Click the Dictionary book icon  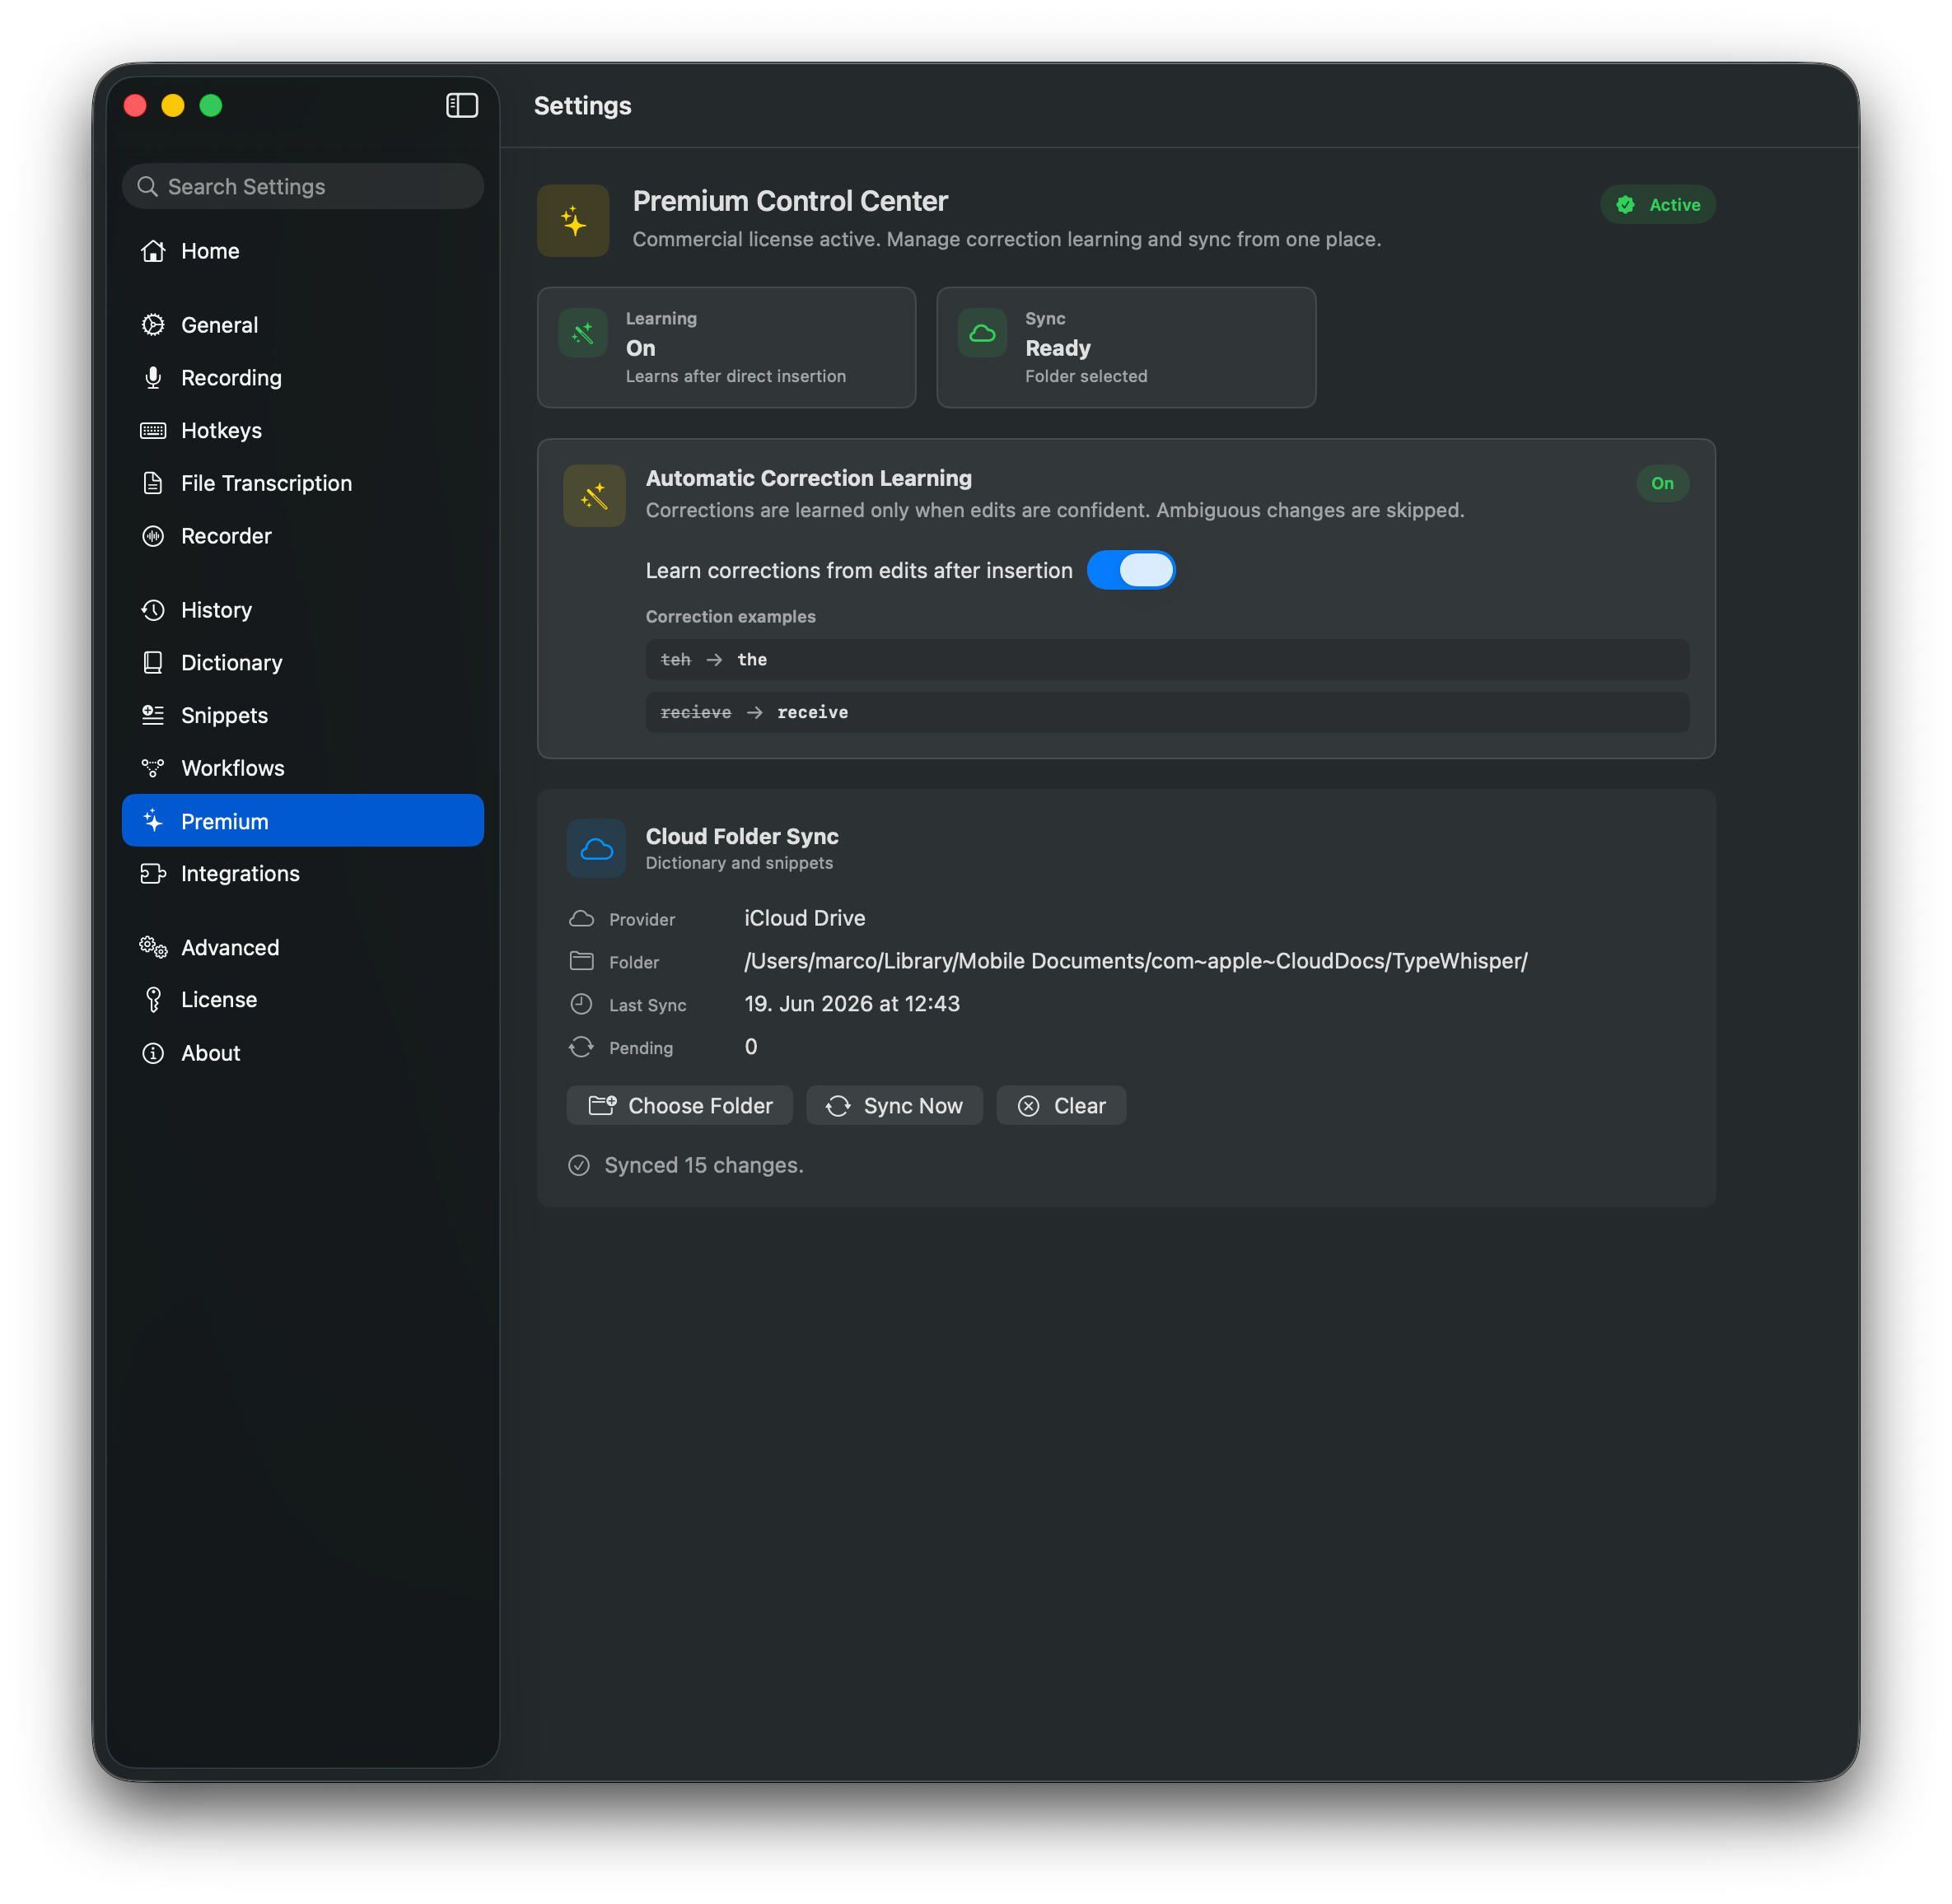tap(153, 663)
